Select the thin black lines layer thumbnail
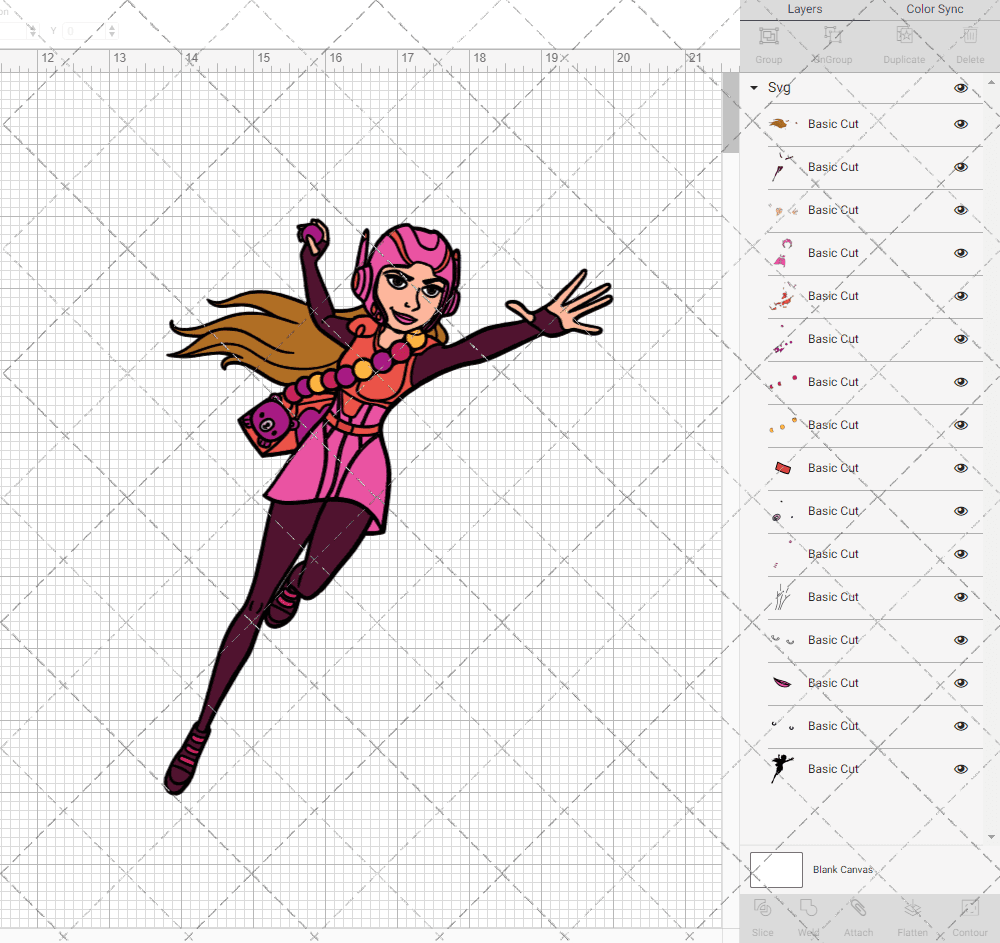This screenshot has height=943, width=1000. tap(783, 597)
